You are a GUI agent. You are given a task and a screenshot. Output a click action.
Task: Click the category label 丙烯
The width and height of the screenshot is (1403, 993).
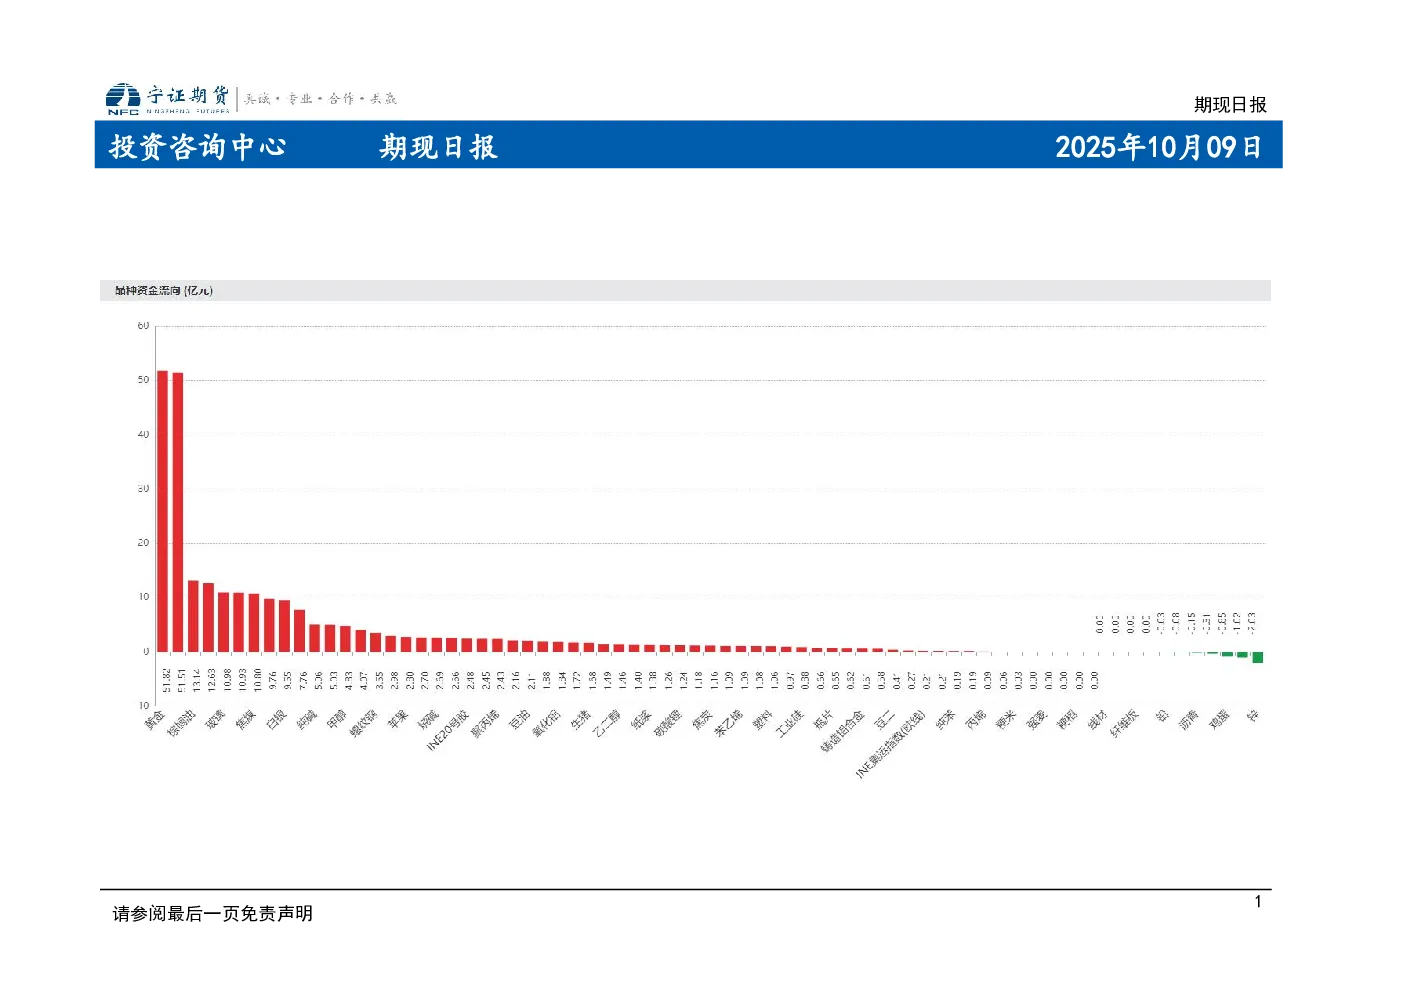pos(977,720)
